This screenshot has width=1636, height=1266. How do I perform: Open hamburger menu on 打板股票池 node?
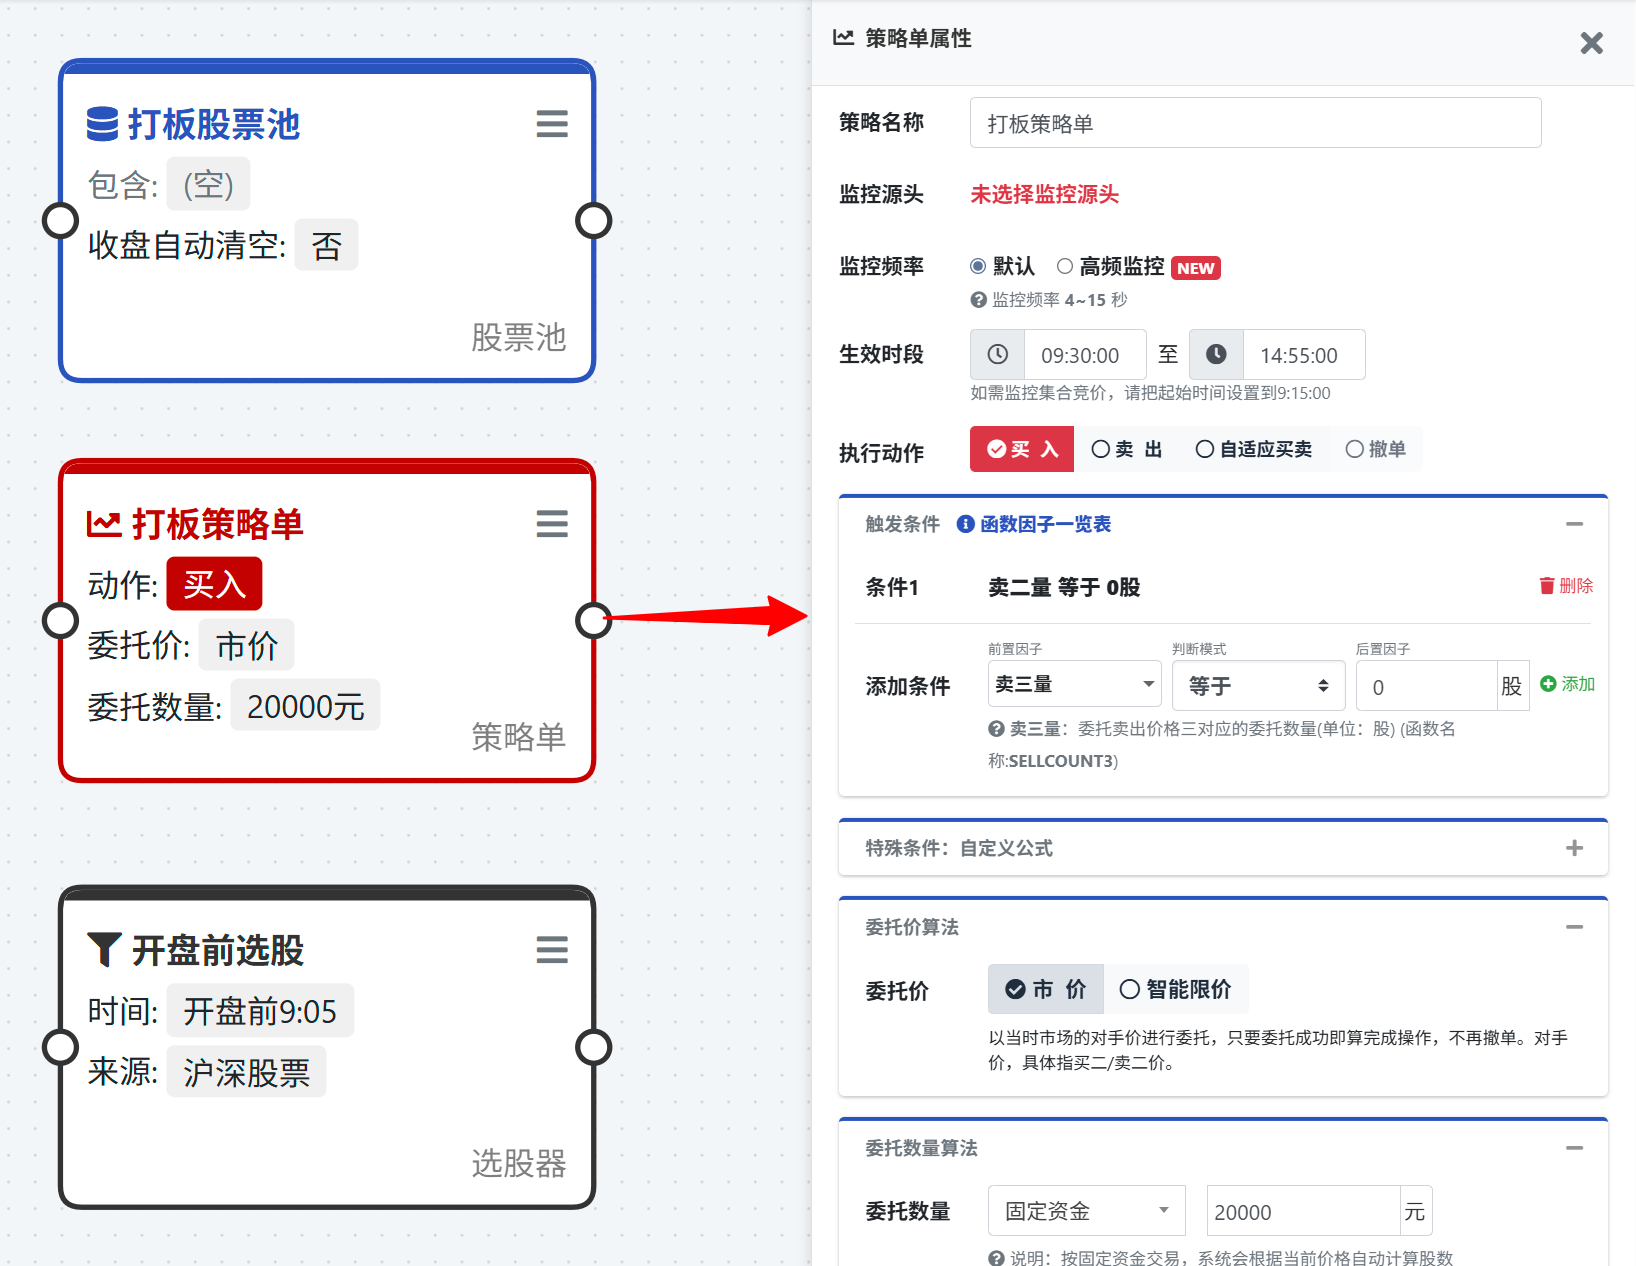[x=551, y=124]
